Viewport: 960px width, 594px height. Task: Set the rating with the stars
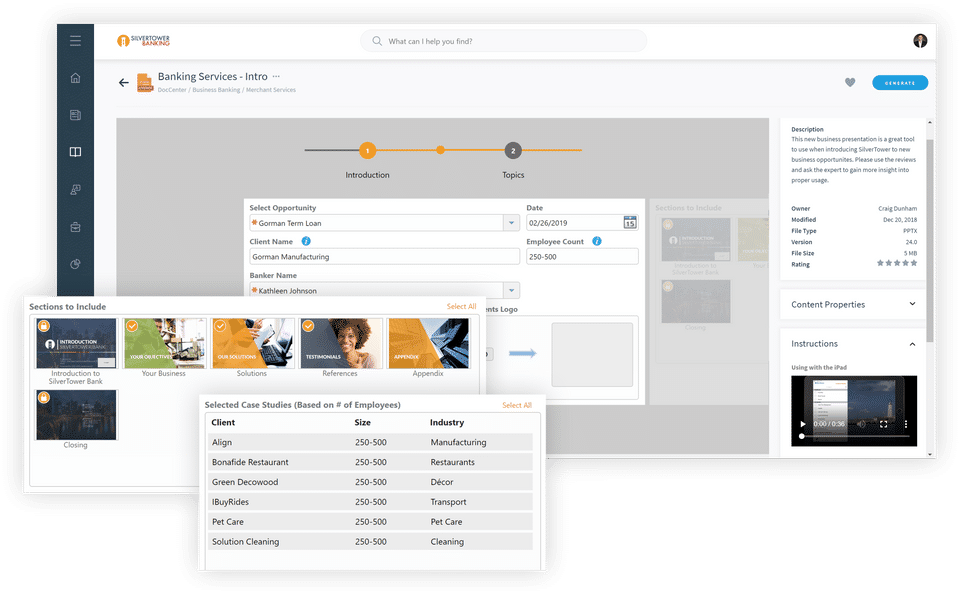click(x=897, y=263)
